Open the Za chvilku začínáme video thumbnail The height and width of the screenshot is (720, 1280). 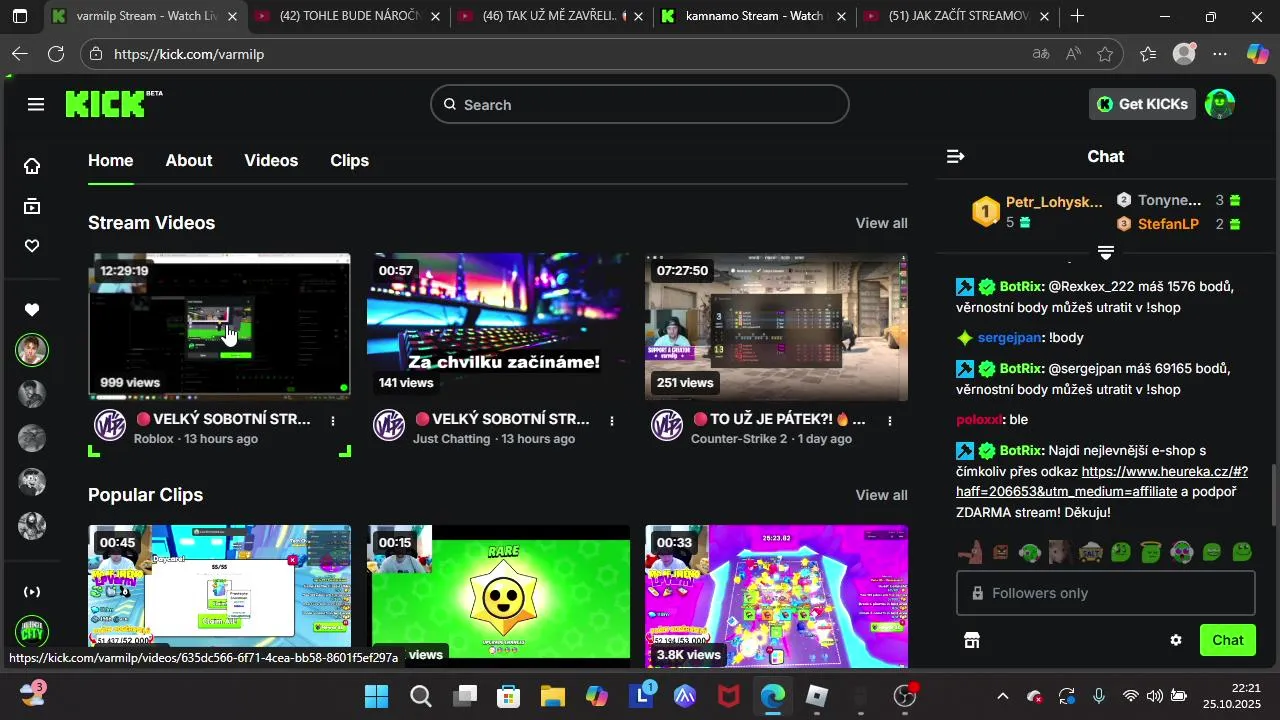(498, 327)
